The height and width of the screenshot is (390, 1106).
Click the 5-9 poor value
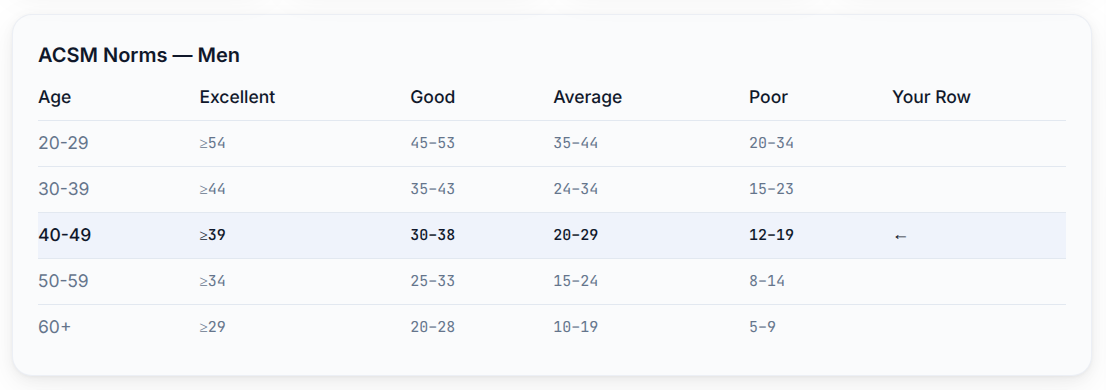[x=762, y=327]
